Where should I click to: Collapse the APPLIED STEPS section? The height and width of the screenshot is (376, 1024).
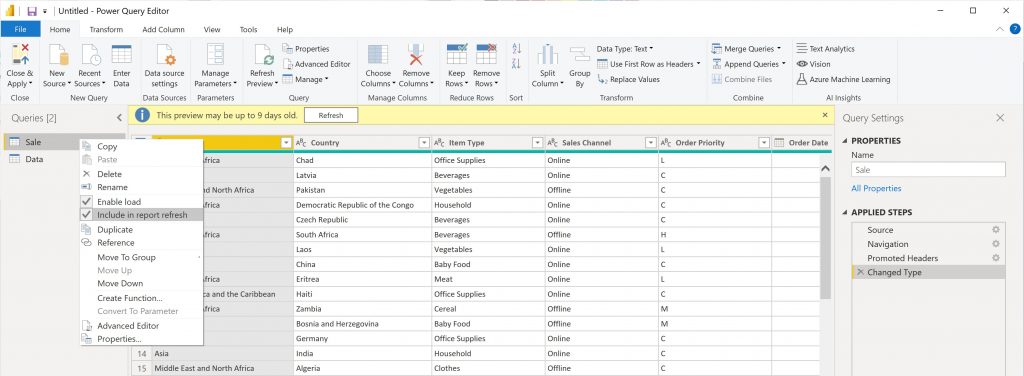point(844,213)
